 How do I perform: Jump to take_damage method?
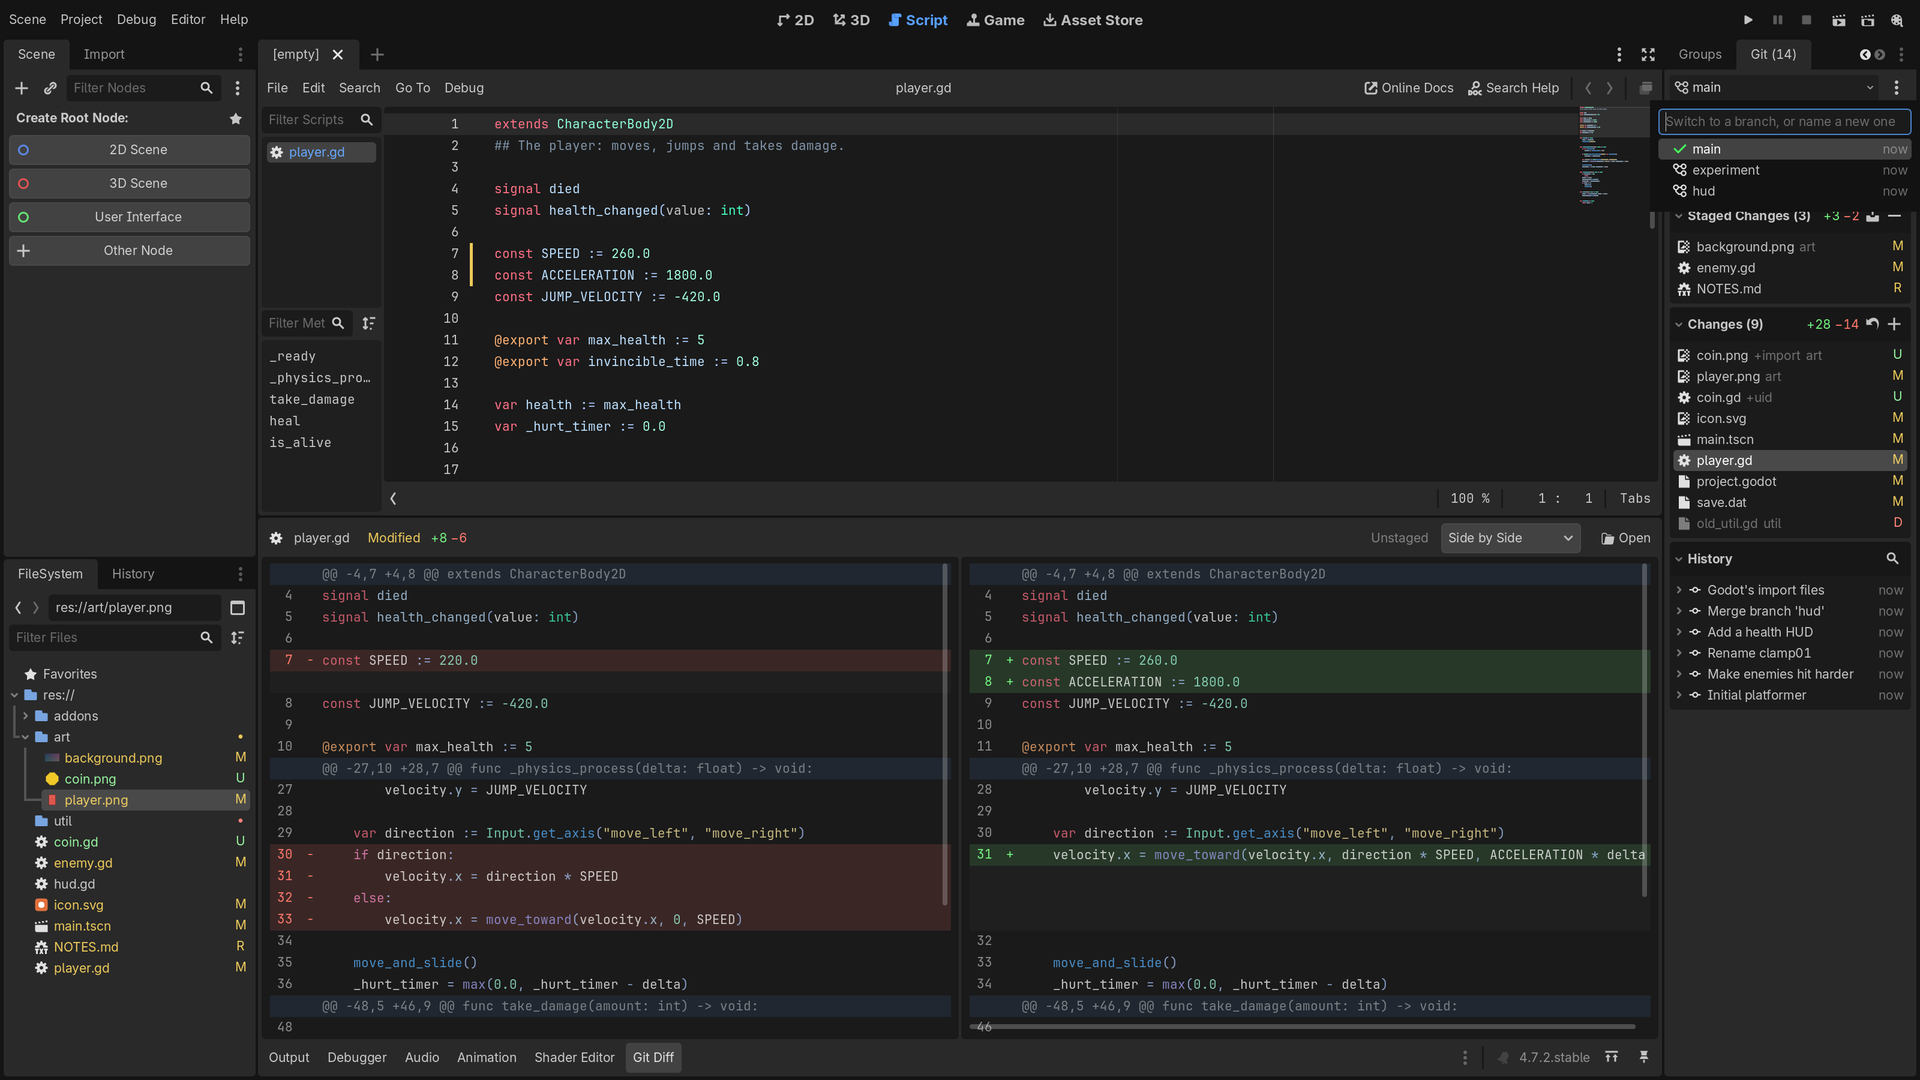312,399
